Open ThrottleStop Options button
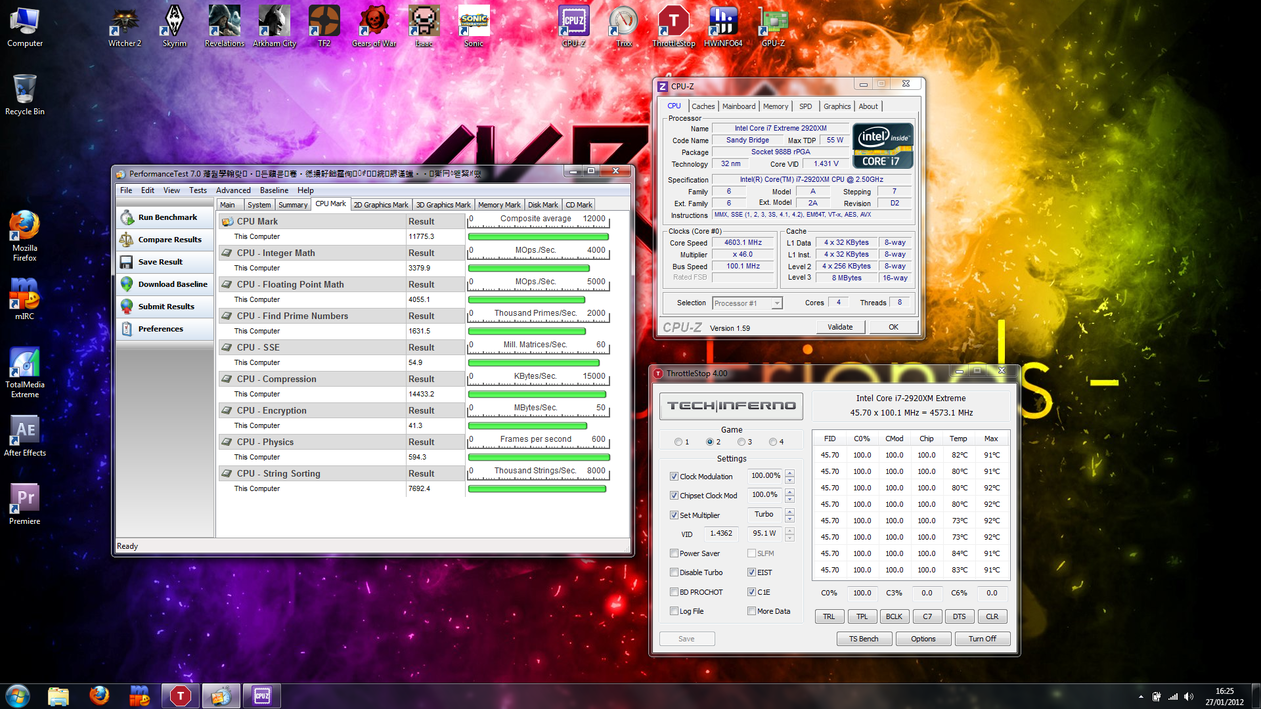 pyautogui.click(x=923, y=639)
